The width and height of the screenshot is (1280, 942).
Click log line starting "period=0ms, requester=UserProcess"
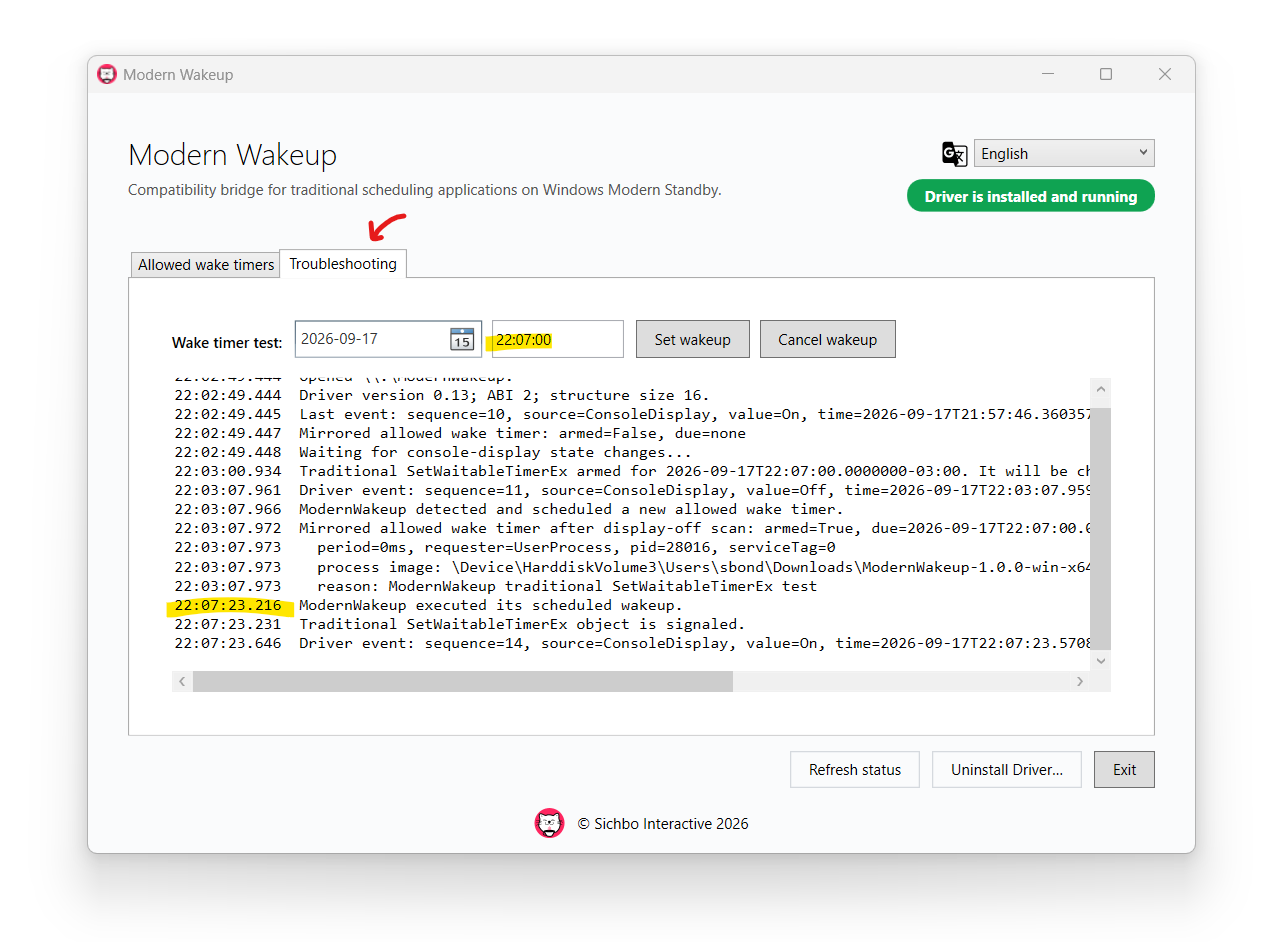[x=576, y=548]
